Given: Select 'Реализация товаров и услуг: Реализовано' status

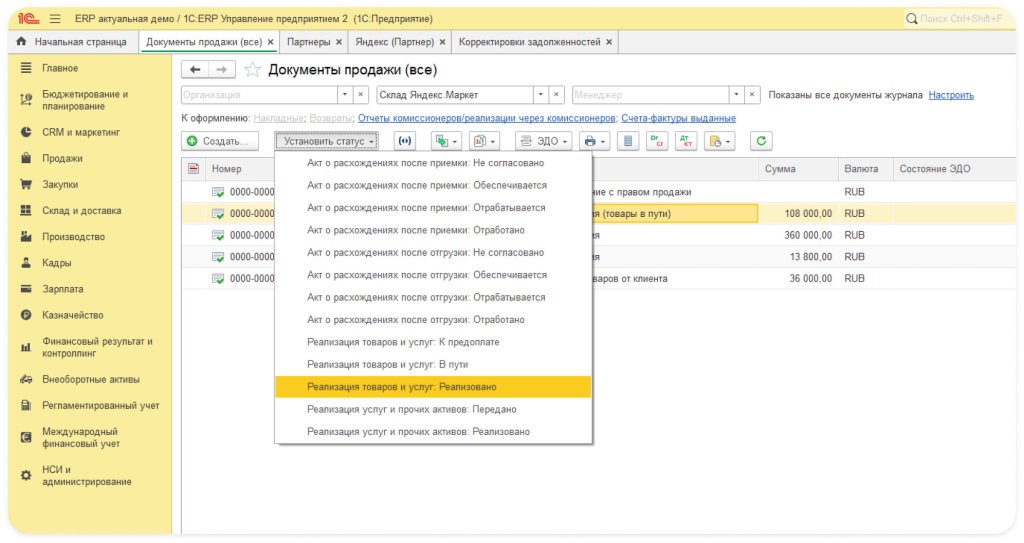Looking at the screenshot, I should click(x=401, y=387).
